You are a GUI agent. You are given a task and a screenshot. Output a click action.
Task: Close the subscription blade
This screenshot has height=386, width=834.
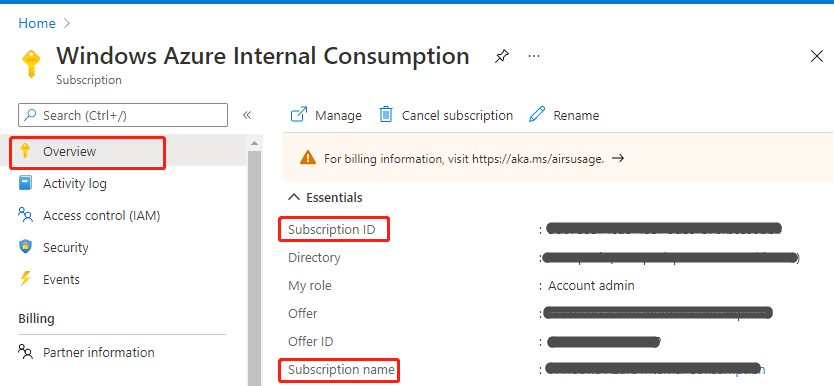[x=816, y=56]
